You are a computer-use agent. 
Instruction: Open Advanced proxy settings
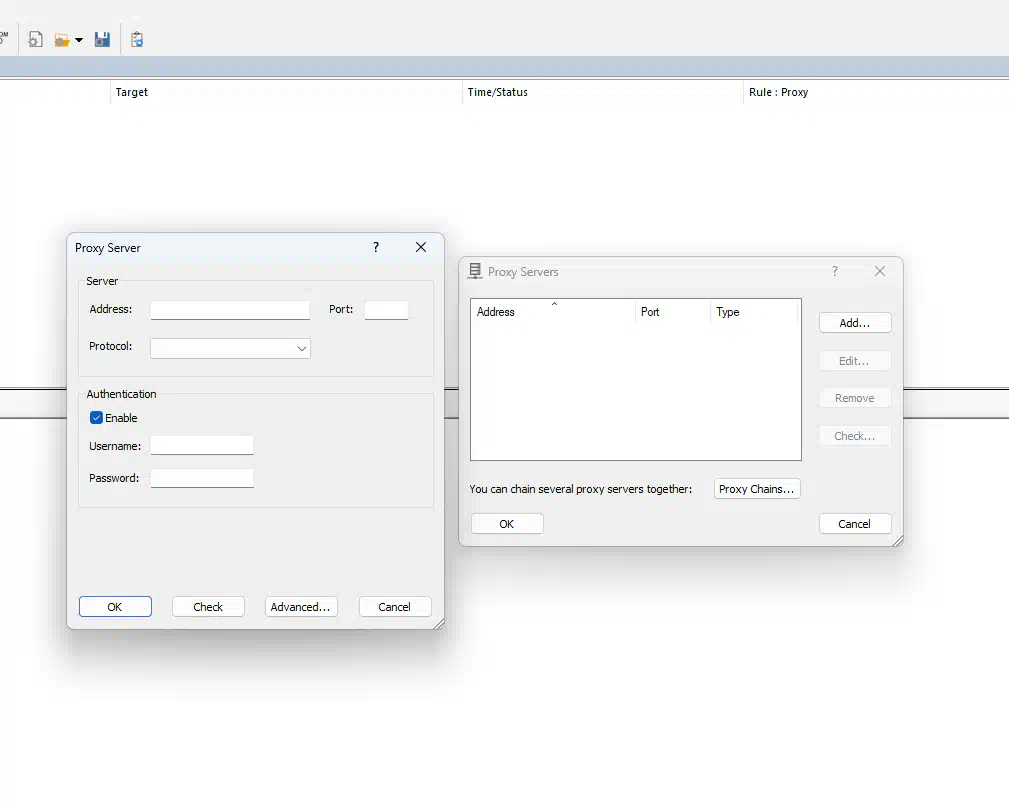(x=301, y=607)
